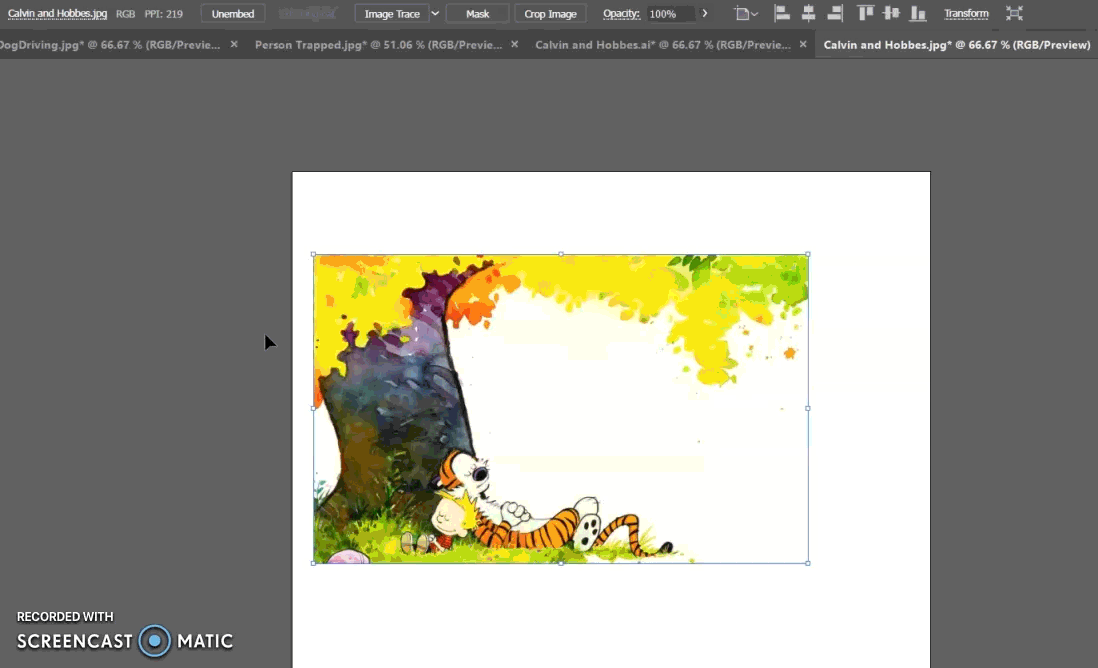Click the bottom-right selection handle of the image
1098x668 pixels.
point(808,563)
